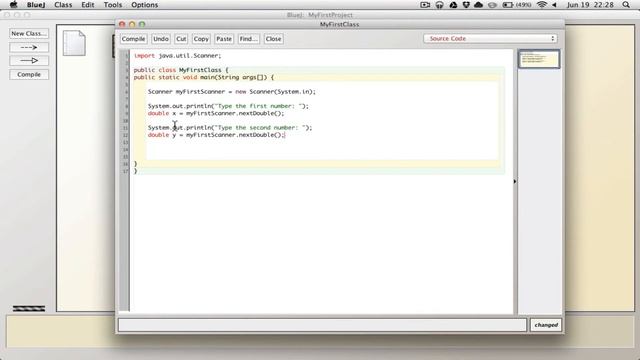Open the Tools menu
The image size is (640, 360).
click(x=113, y=5)
